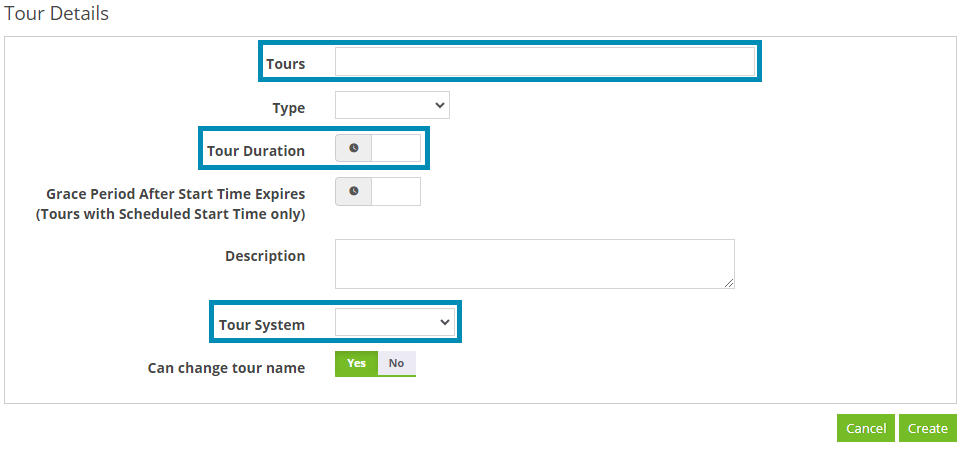Screen dimensions: 962x449
Task: Click the Description box resize grip icon
Action: [x=728, y=283]
